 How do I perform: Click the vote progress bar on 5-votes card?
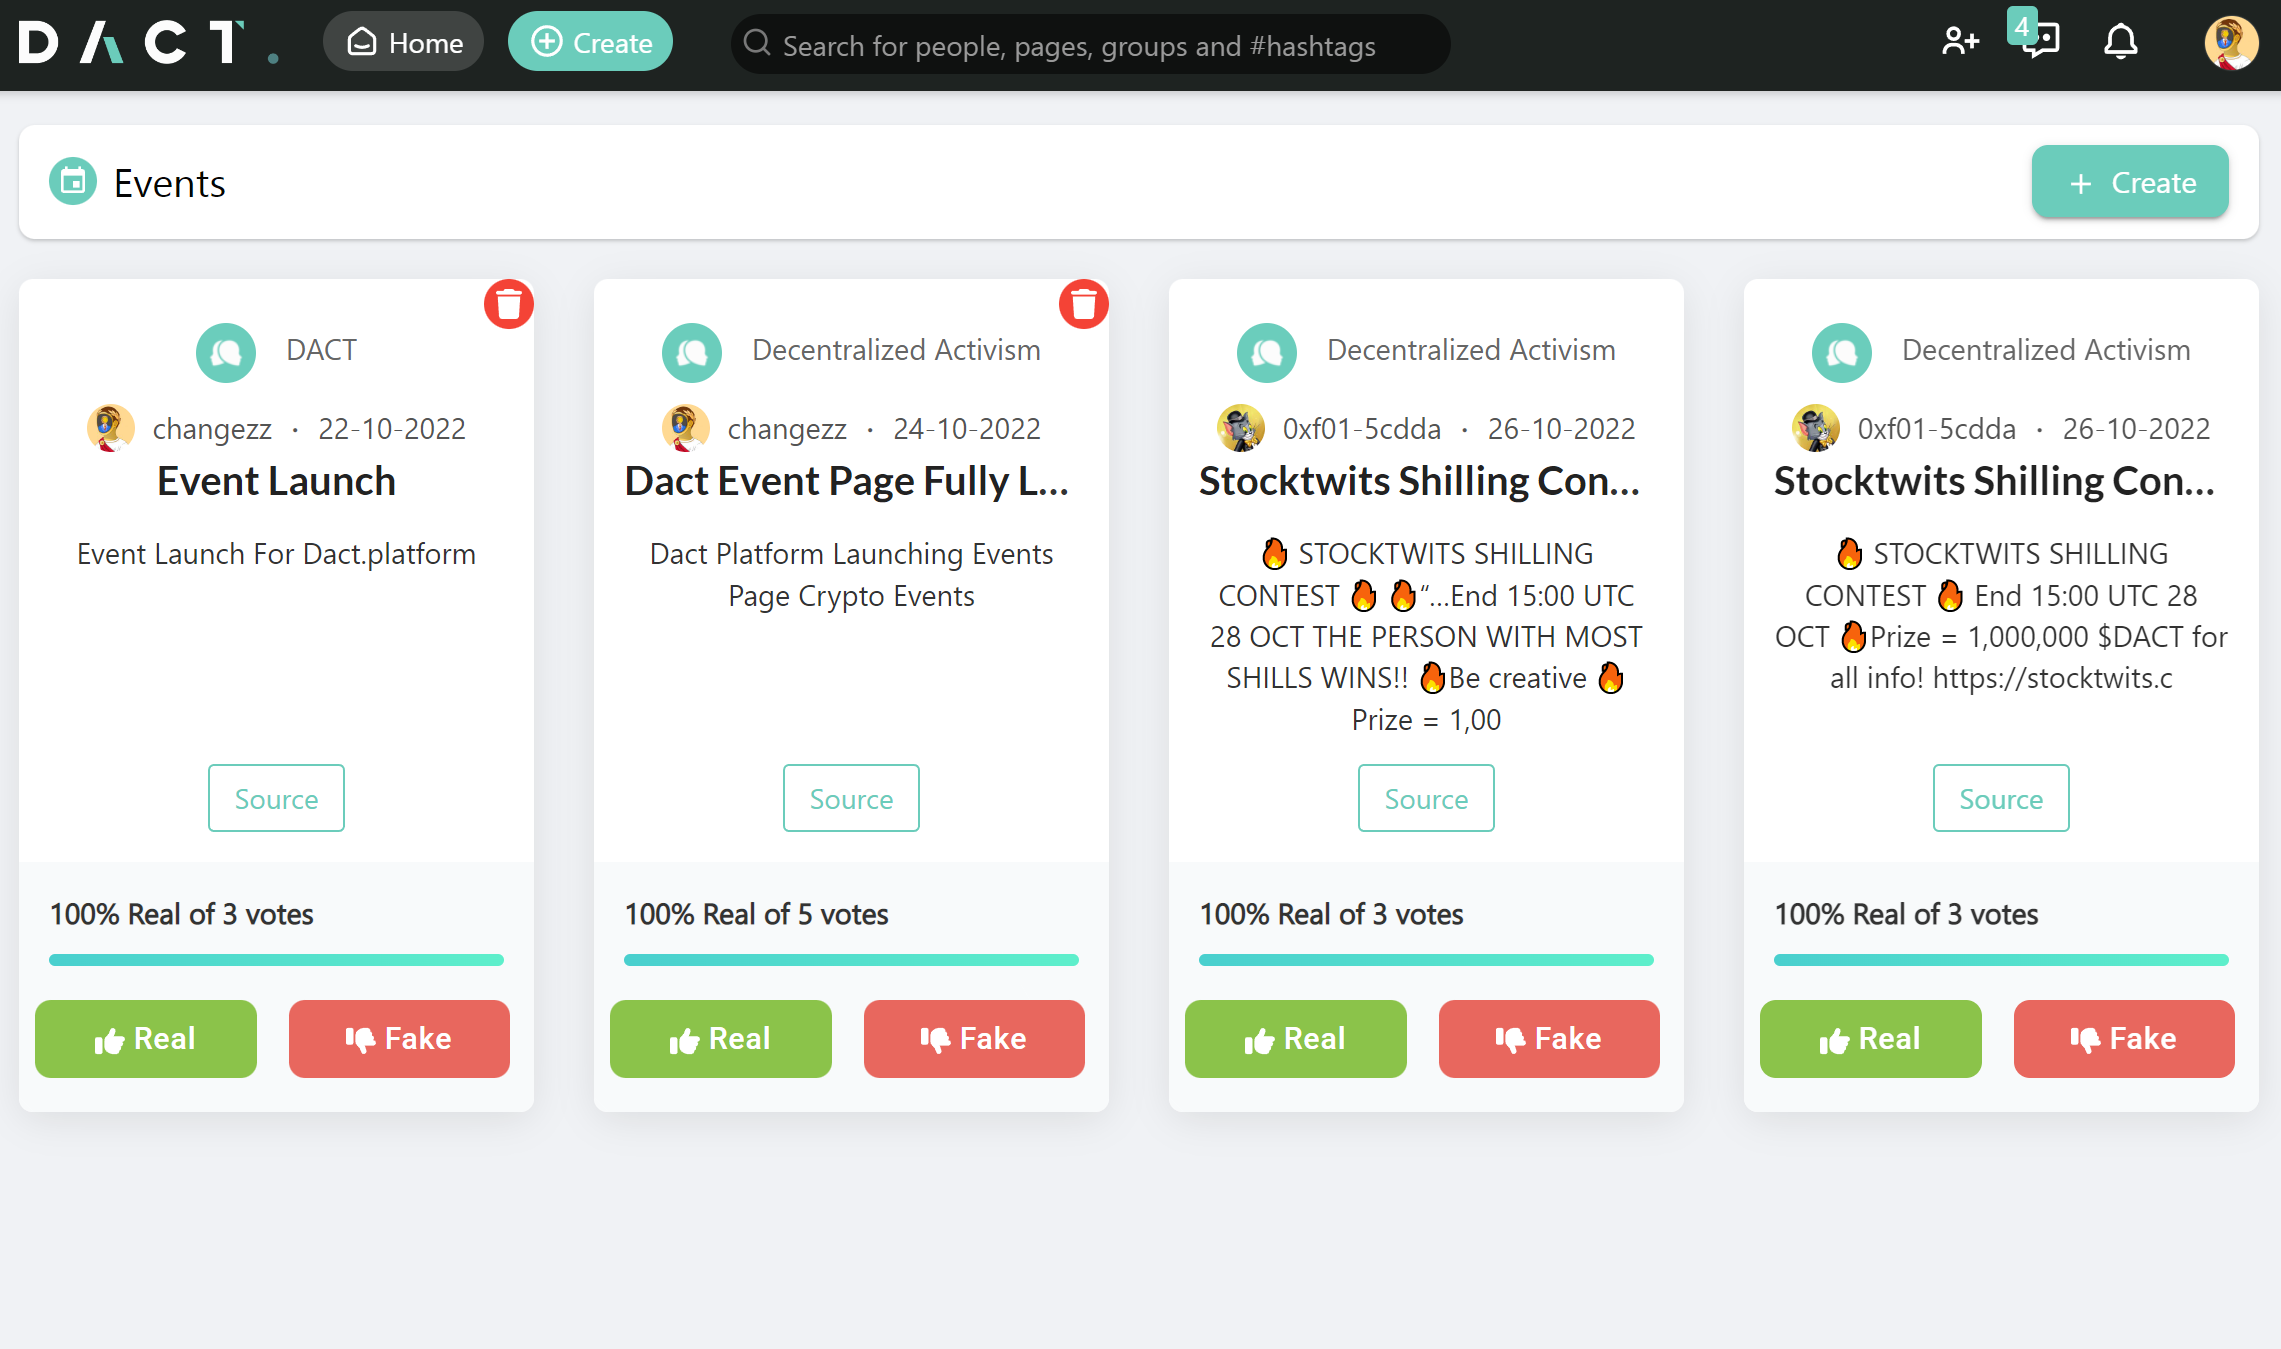(851, 960)
